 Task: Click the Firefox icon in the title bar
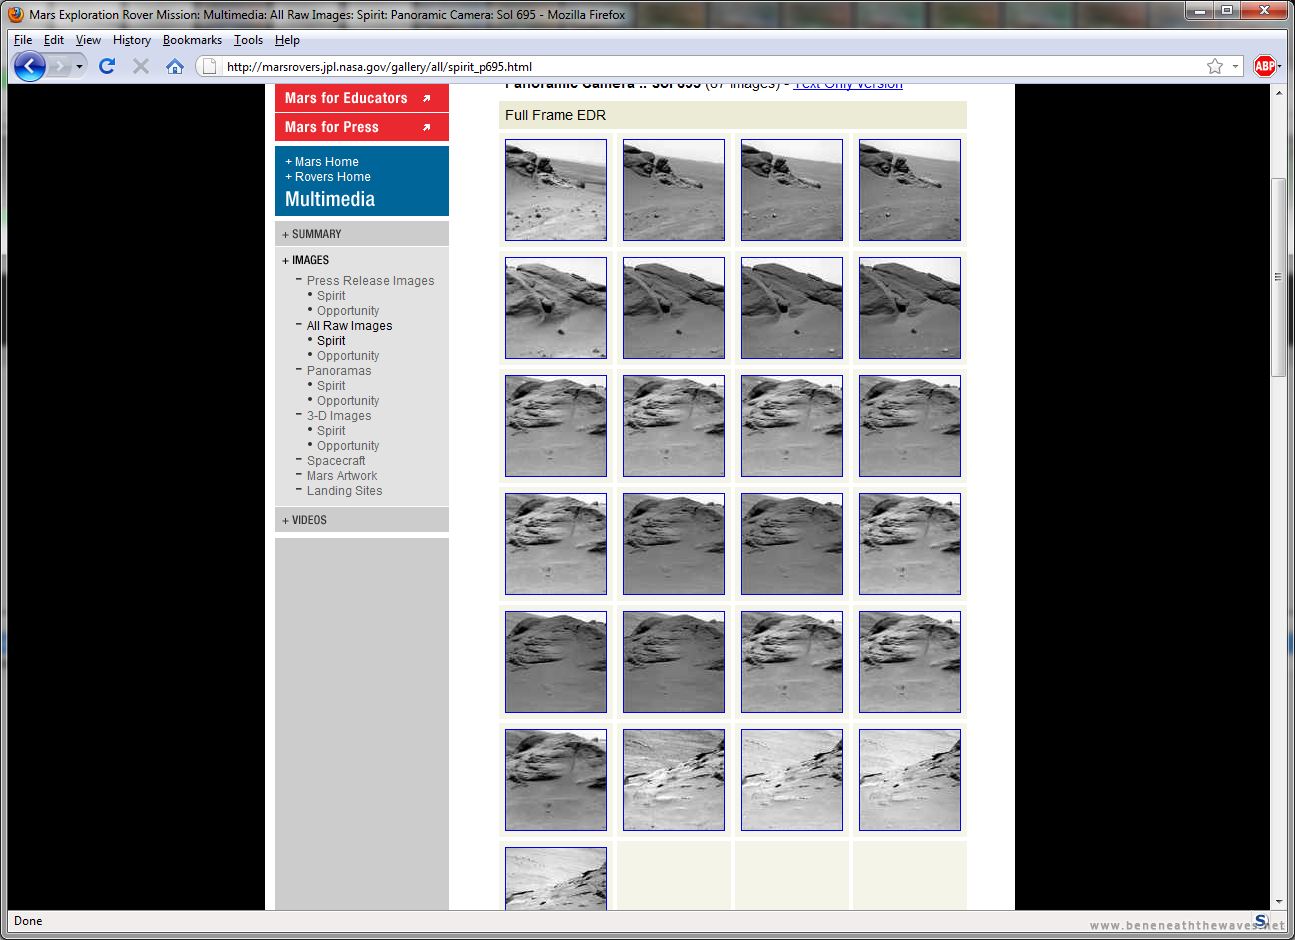tap(15, 14)
